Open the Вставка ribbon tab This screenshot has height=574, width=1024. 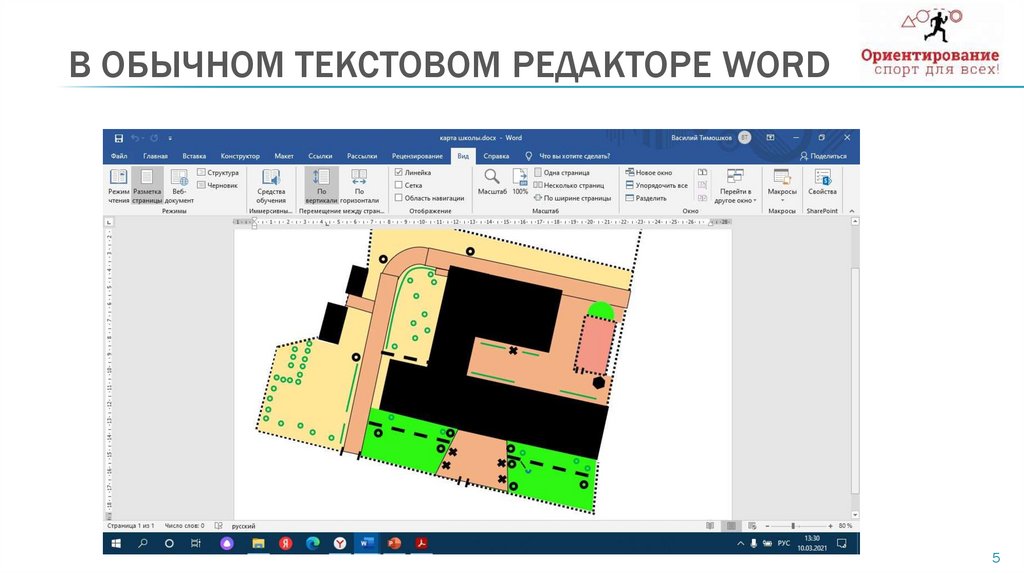194,156
